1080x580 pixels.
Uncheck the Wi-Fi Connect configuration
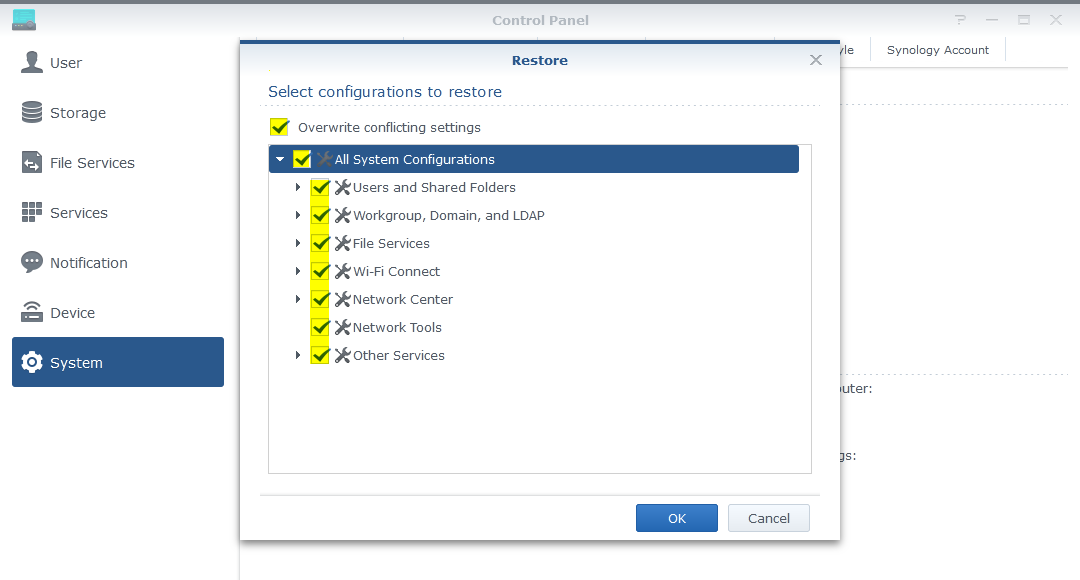point(320,271)
